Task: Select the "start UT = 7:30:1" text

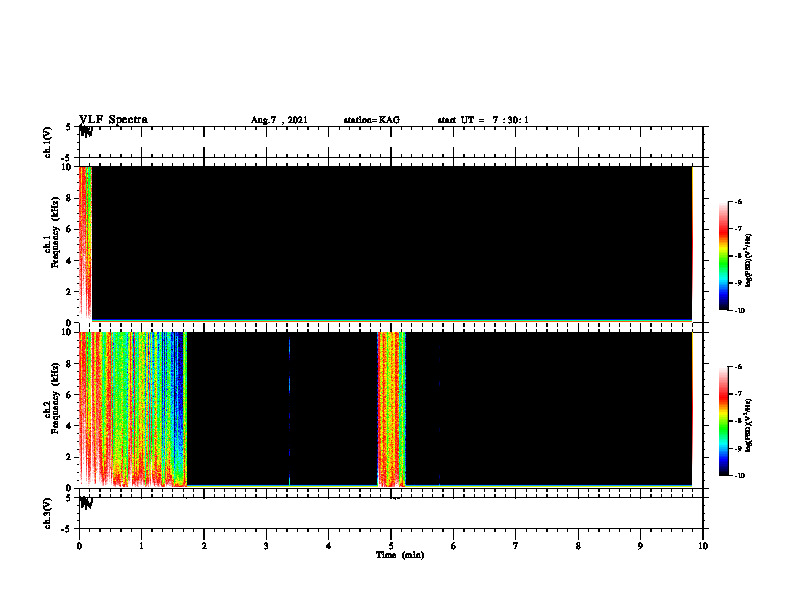Action: [483, 120]
